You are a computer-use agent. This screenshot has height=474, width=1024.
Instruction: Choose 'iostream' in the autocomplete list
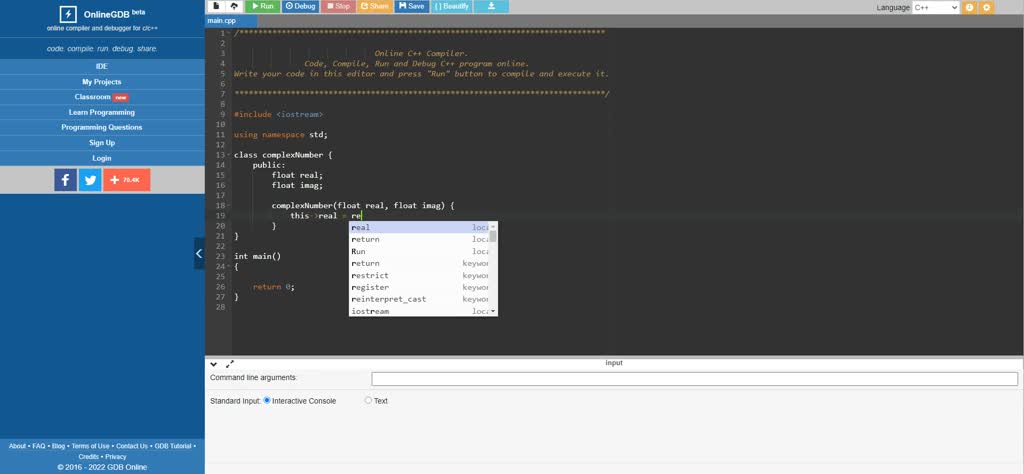(419, 311)
